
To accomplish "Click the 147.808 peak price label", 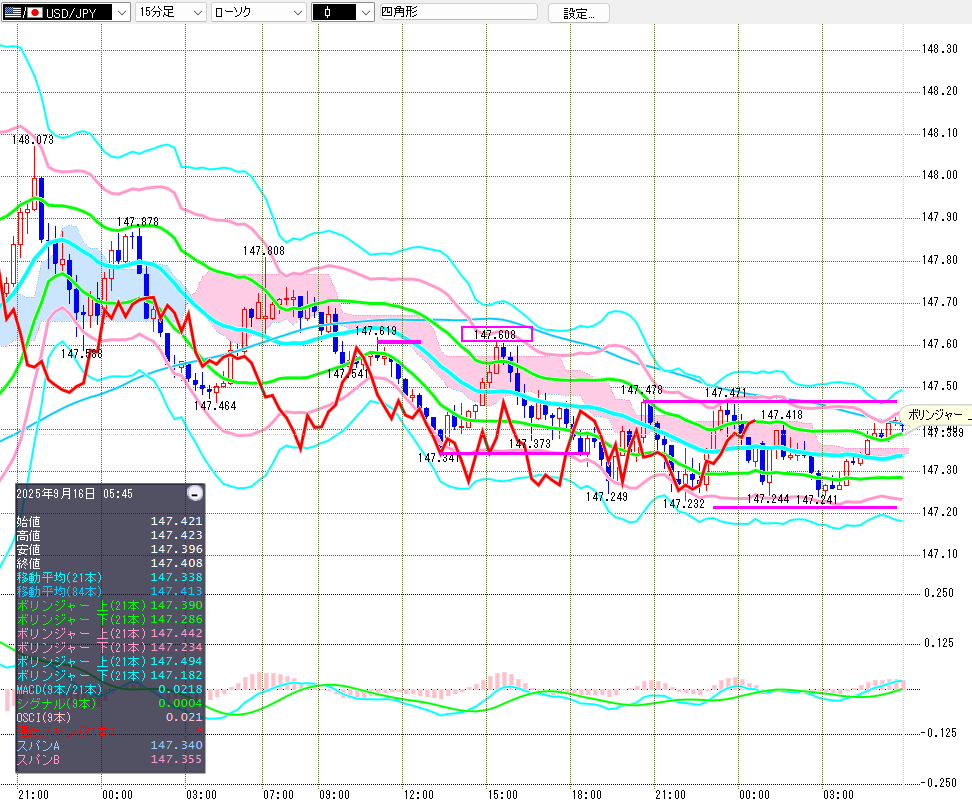I will 263,251.
